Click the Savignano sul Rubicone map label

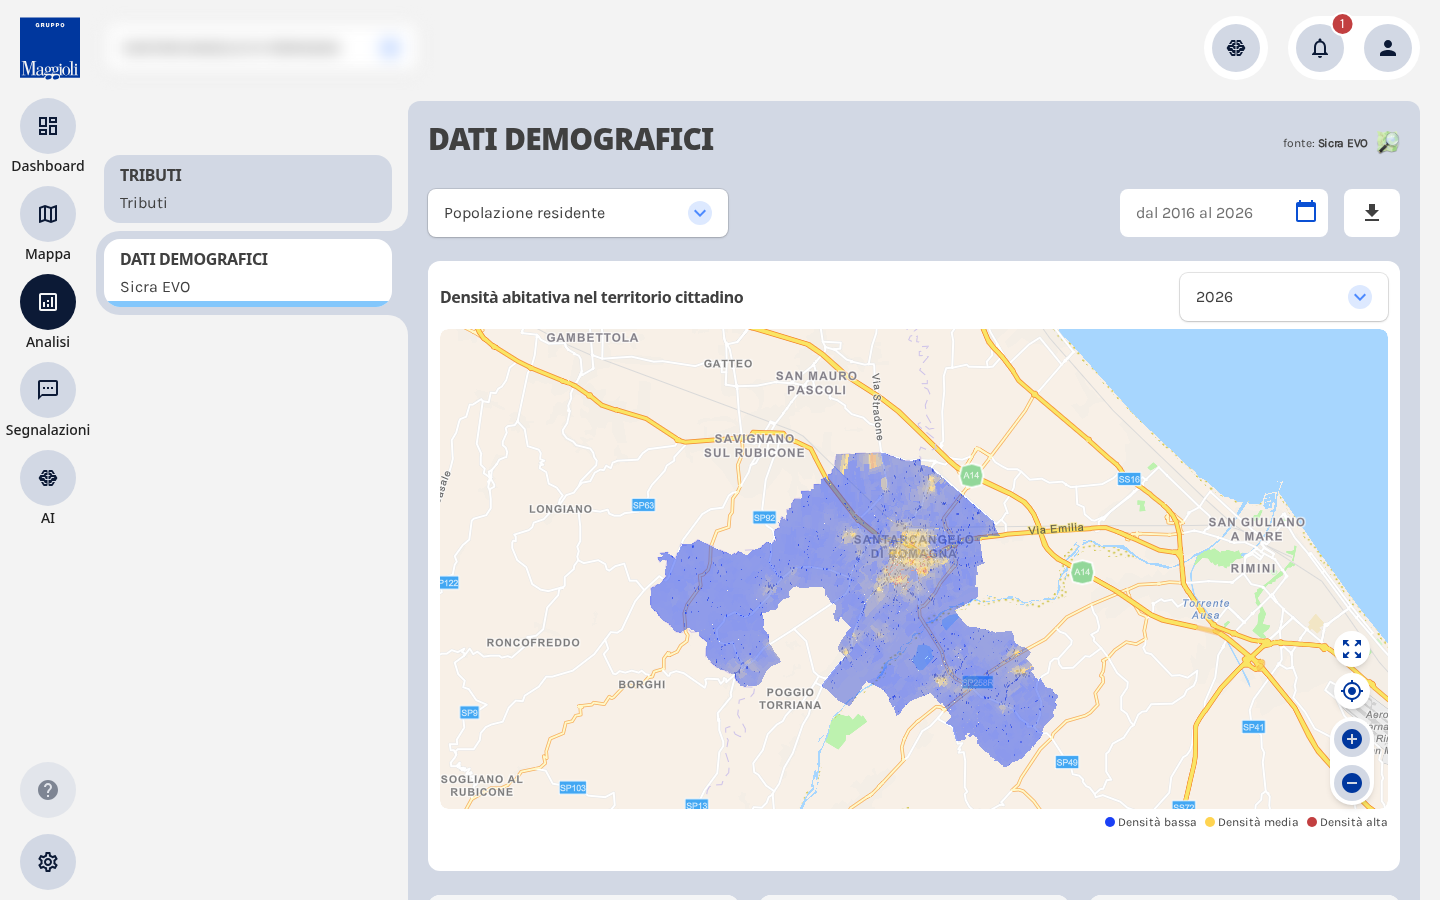(x=754, y=446)
